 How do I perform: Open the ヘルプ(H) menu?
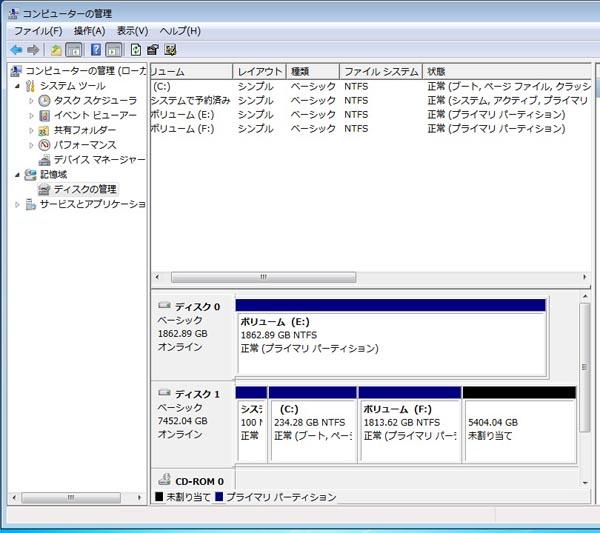[180, 31]
